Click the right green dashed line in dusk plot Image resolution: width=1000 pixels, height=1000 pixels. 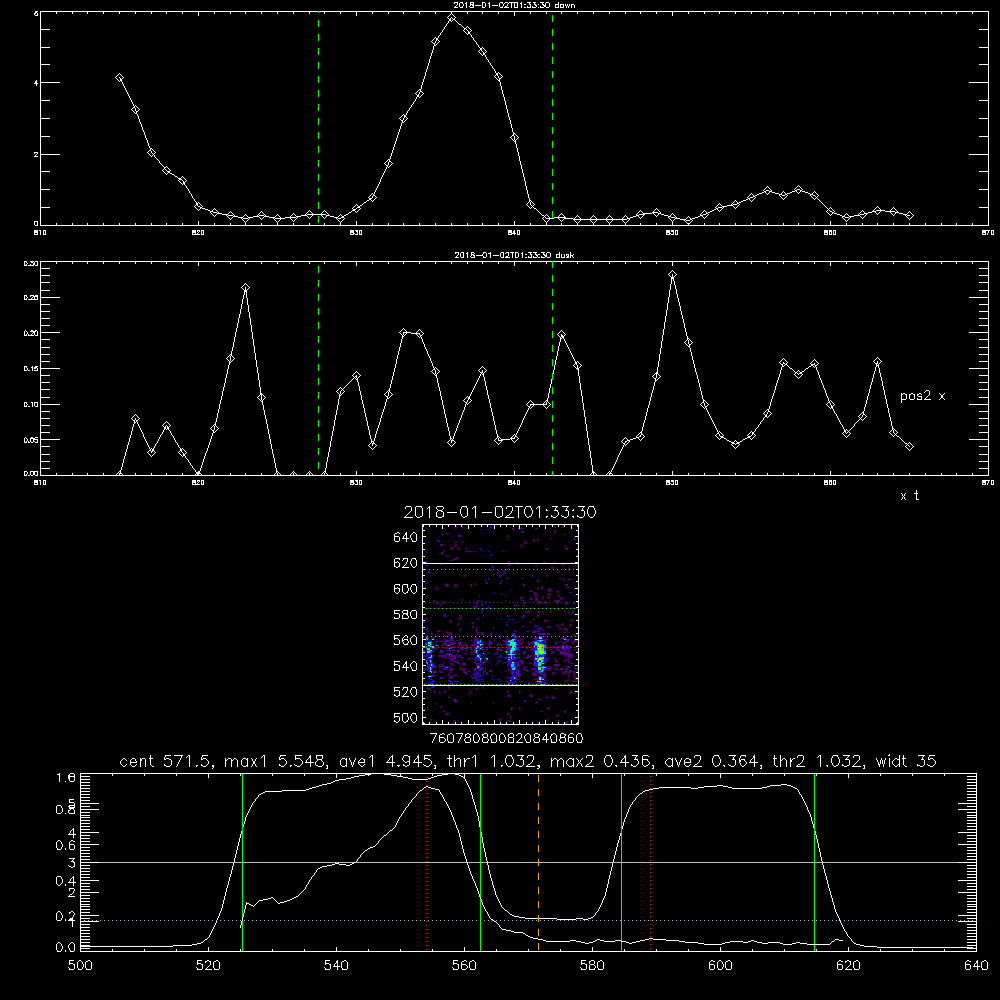(x=552, y=368)
